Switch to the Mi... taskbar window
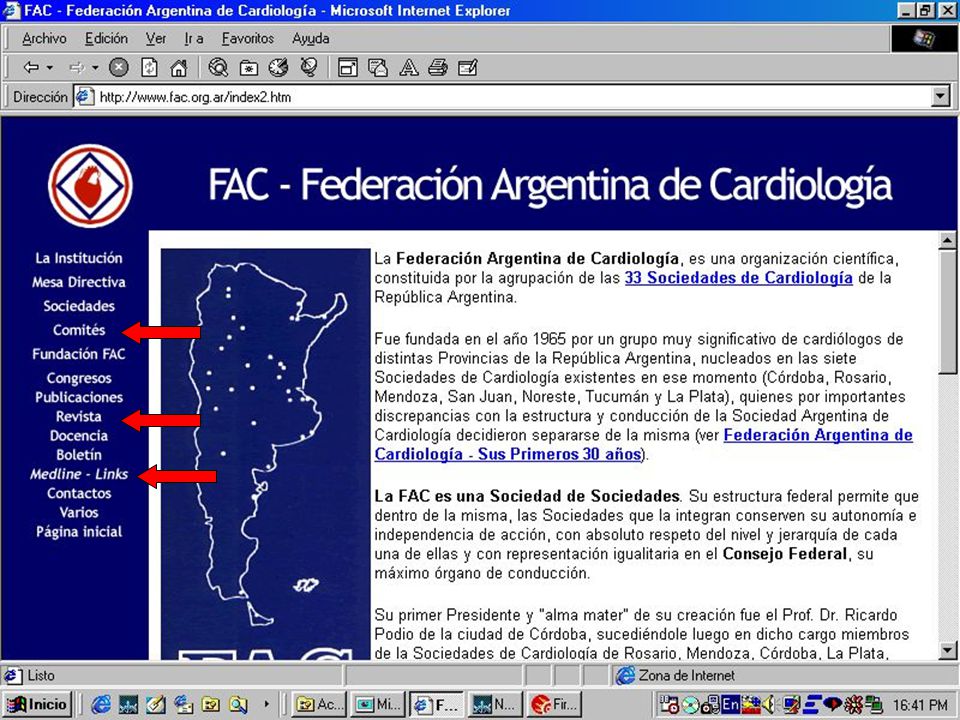The height and width of the screenshot is (720, 960). 378,705
